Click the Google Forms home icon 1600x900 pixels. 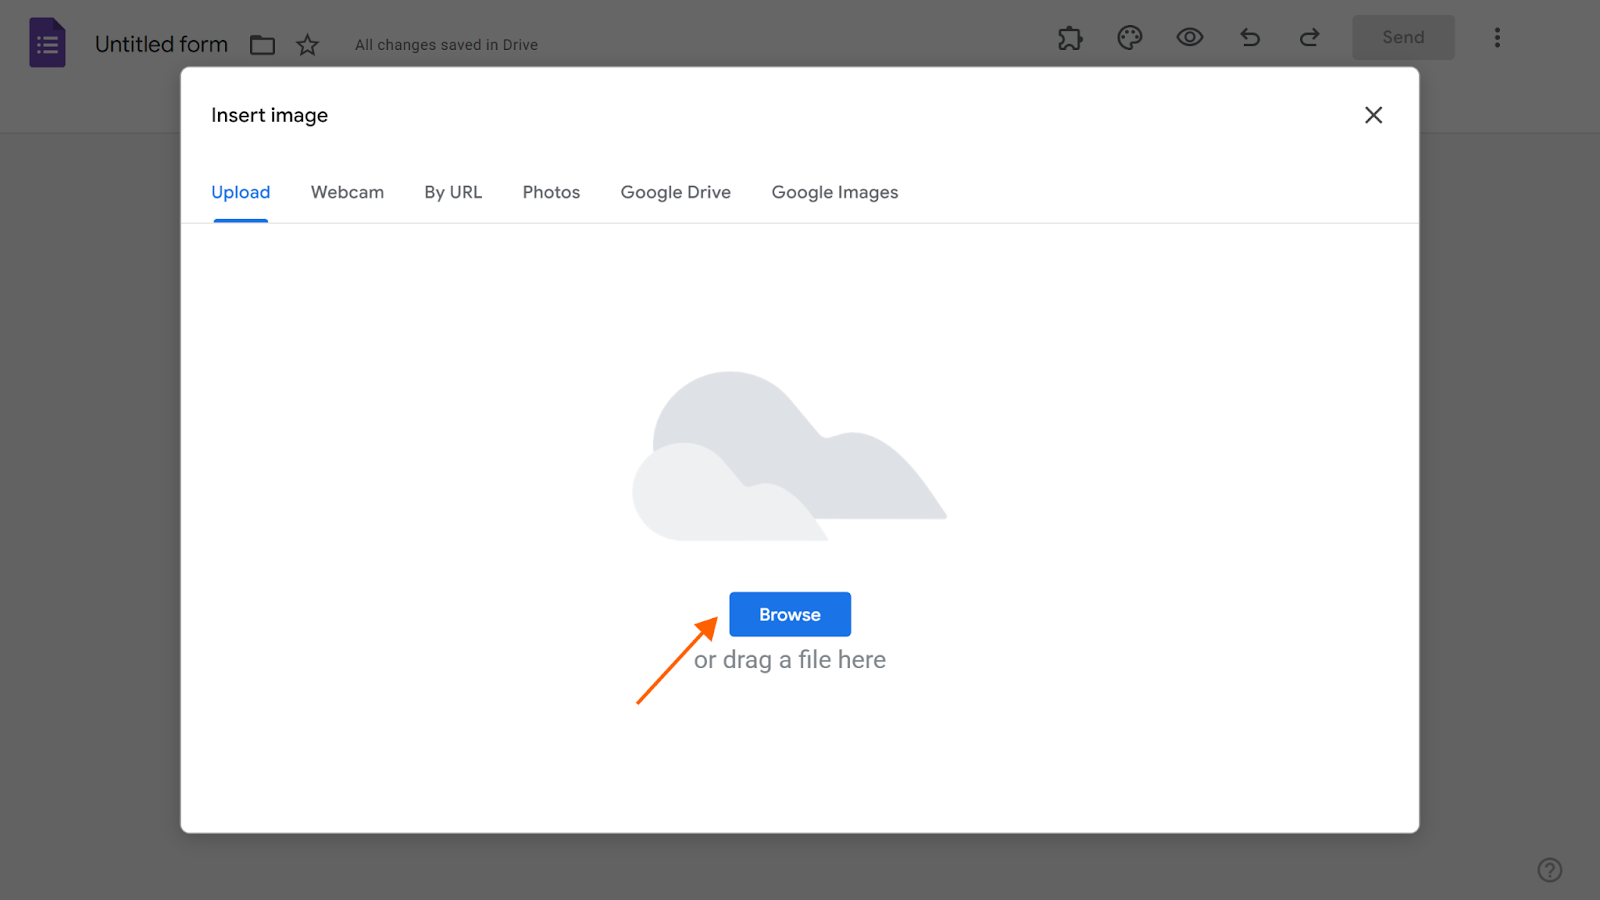(x=47, y=43)
